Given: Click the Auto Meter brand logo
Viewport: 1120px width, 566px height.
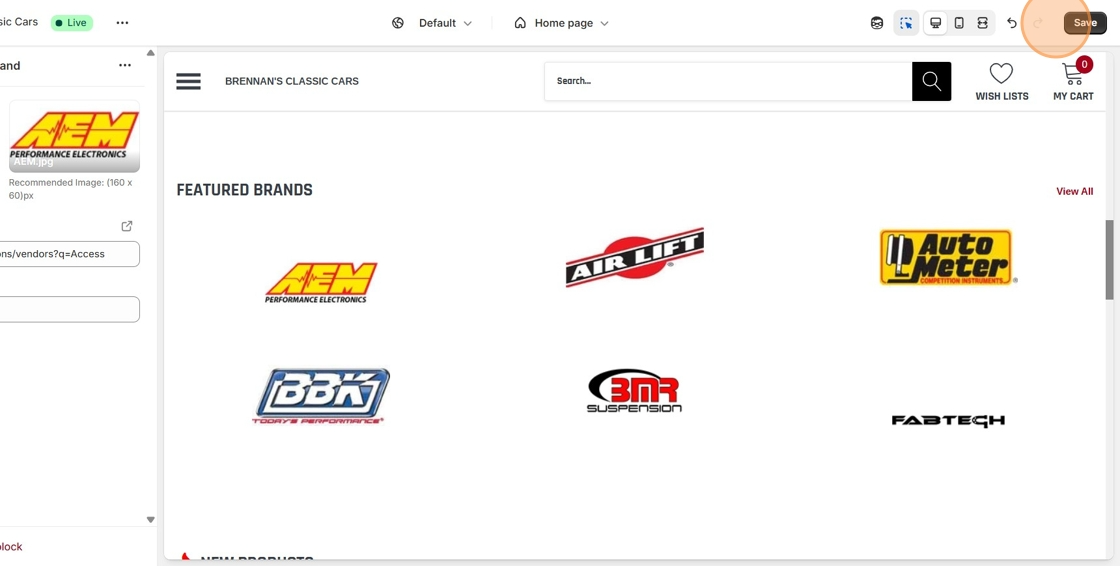Looking at the screenshot, I should coord(948,257).
